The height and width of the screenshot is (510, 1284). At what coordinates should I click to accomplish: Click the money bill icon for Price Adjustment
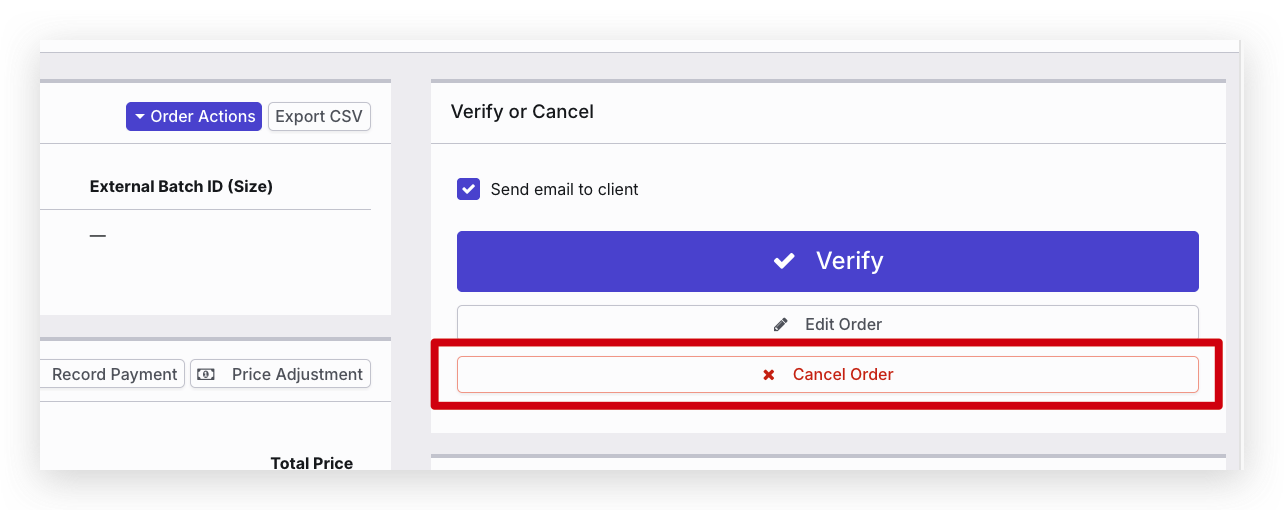(206, 374)
